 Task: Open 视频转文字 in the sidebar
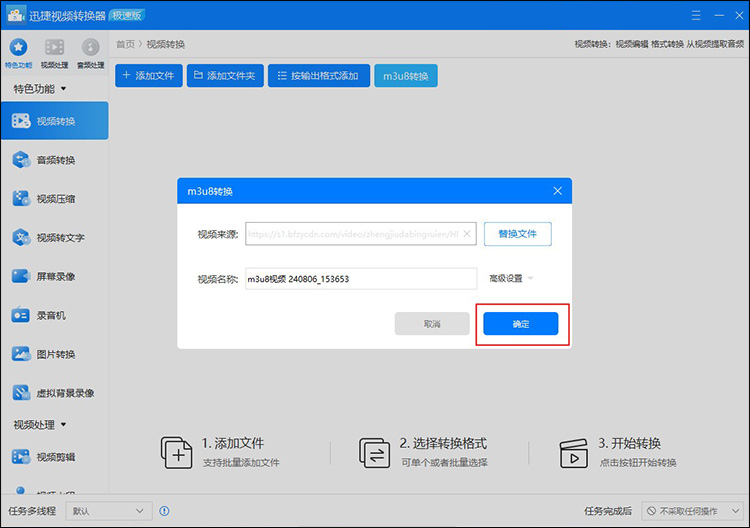pyautogui.click(x=55, y=237)
